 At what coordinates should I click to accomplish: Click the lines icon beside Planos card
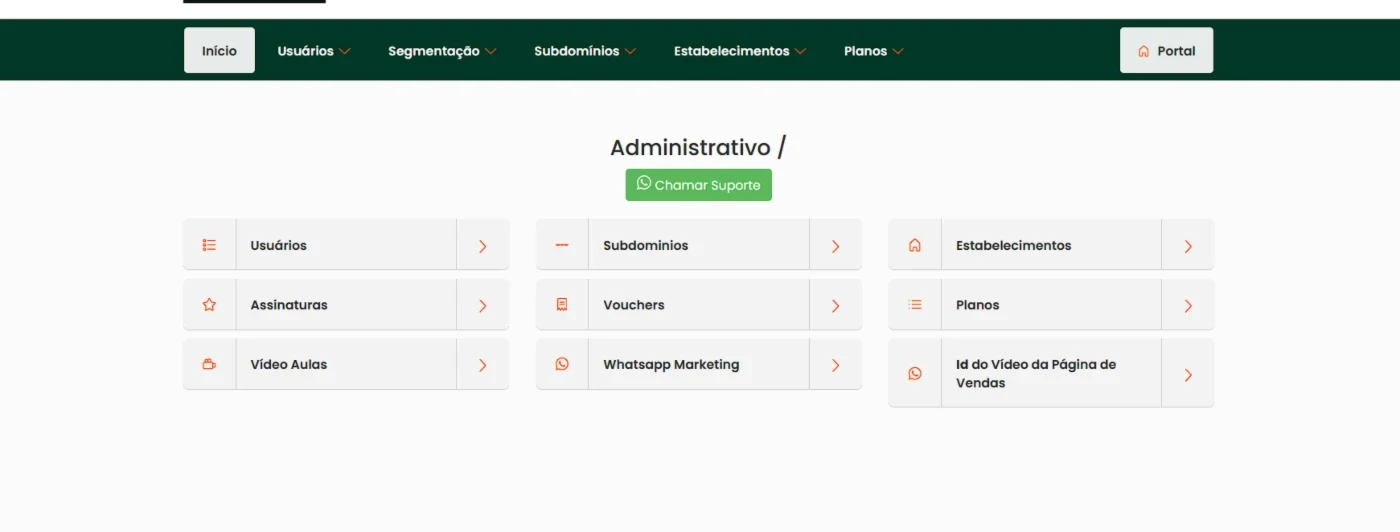tap(914, 305)
